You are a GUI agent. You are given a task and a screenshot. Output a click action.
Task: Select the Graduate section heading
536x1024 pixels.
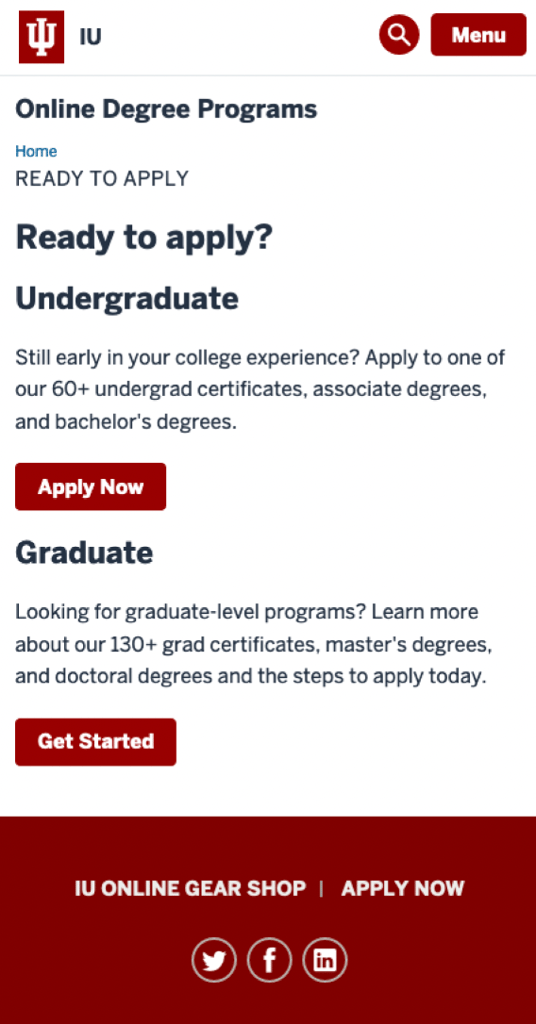pyautogui.click(x=84, y=552)
